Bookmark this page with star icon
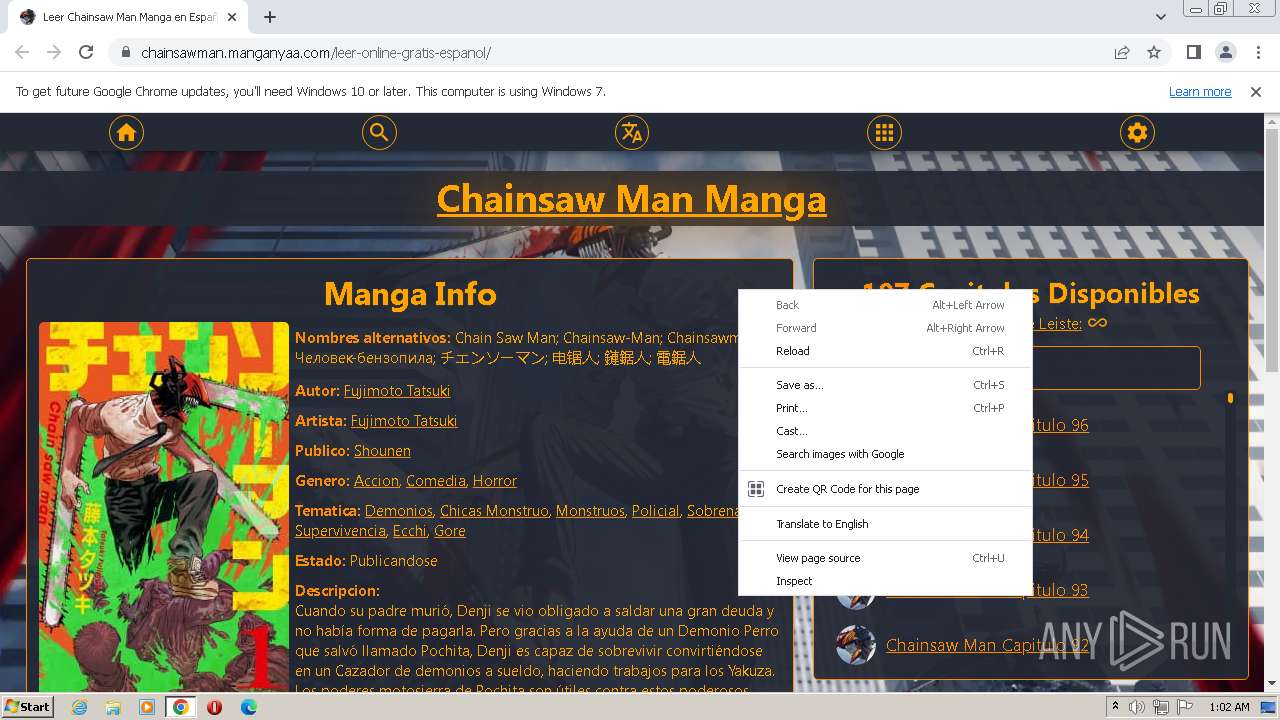The image size is (1280, 720). [1154, 52]
